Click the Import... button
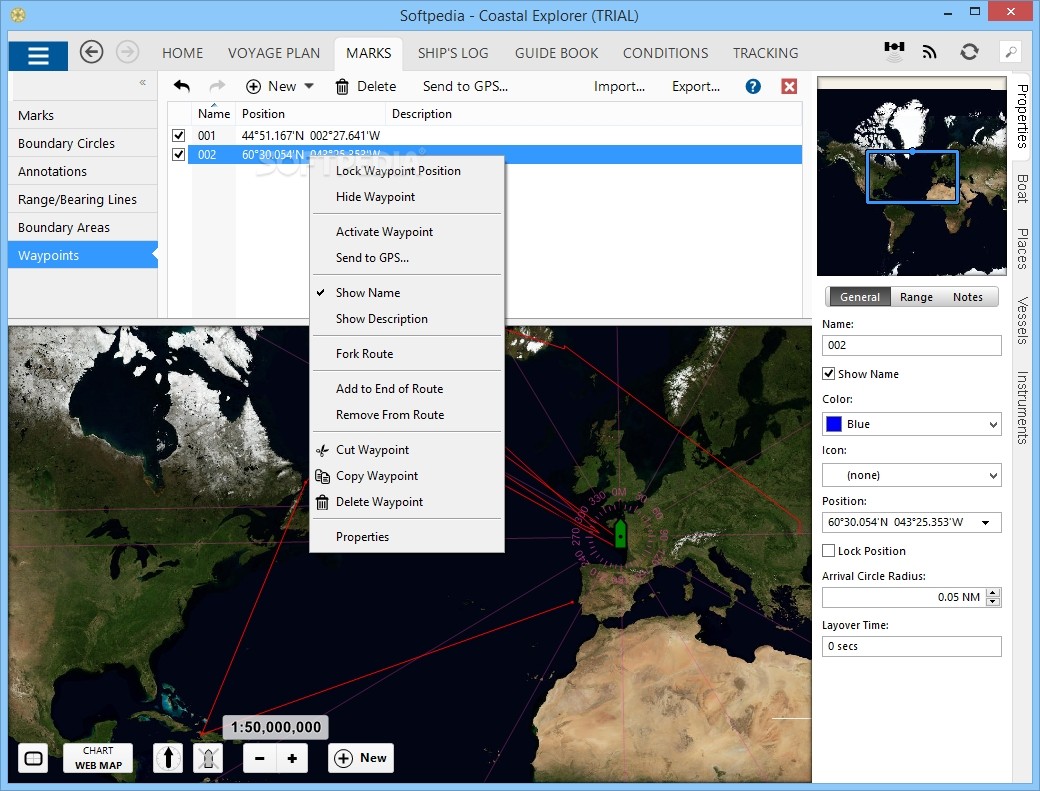The width and height of the screenshot is (1040, 791). 619,86
